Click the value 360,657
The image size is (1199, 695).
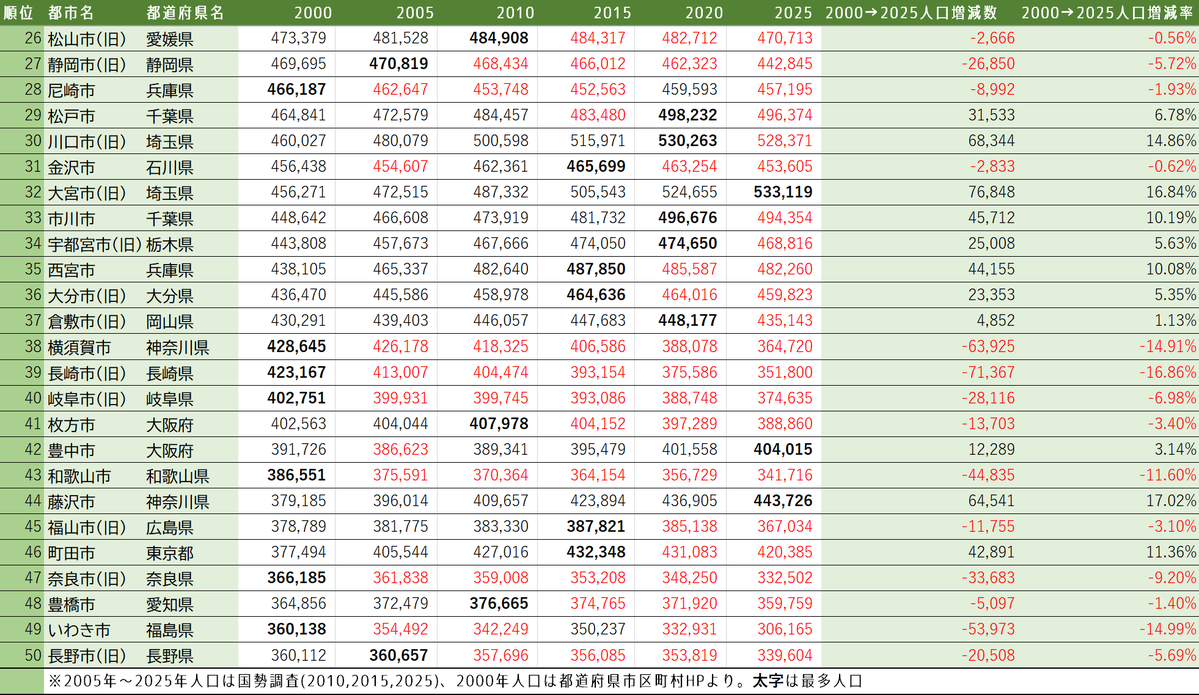[398, 655]
